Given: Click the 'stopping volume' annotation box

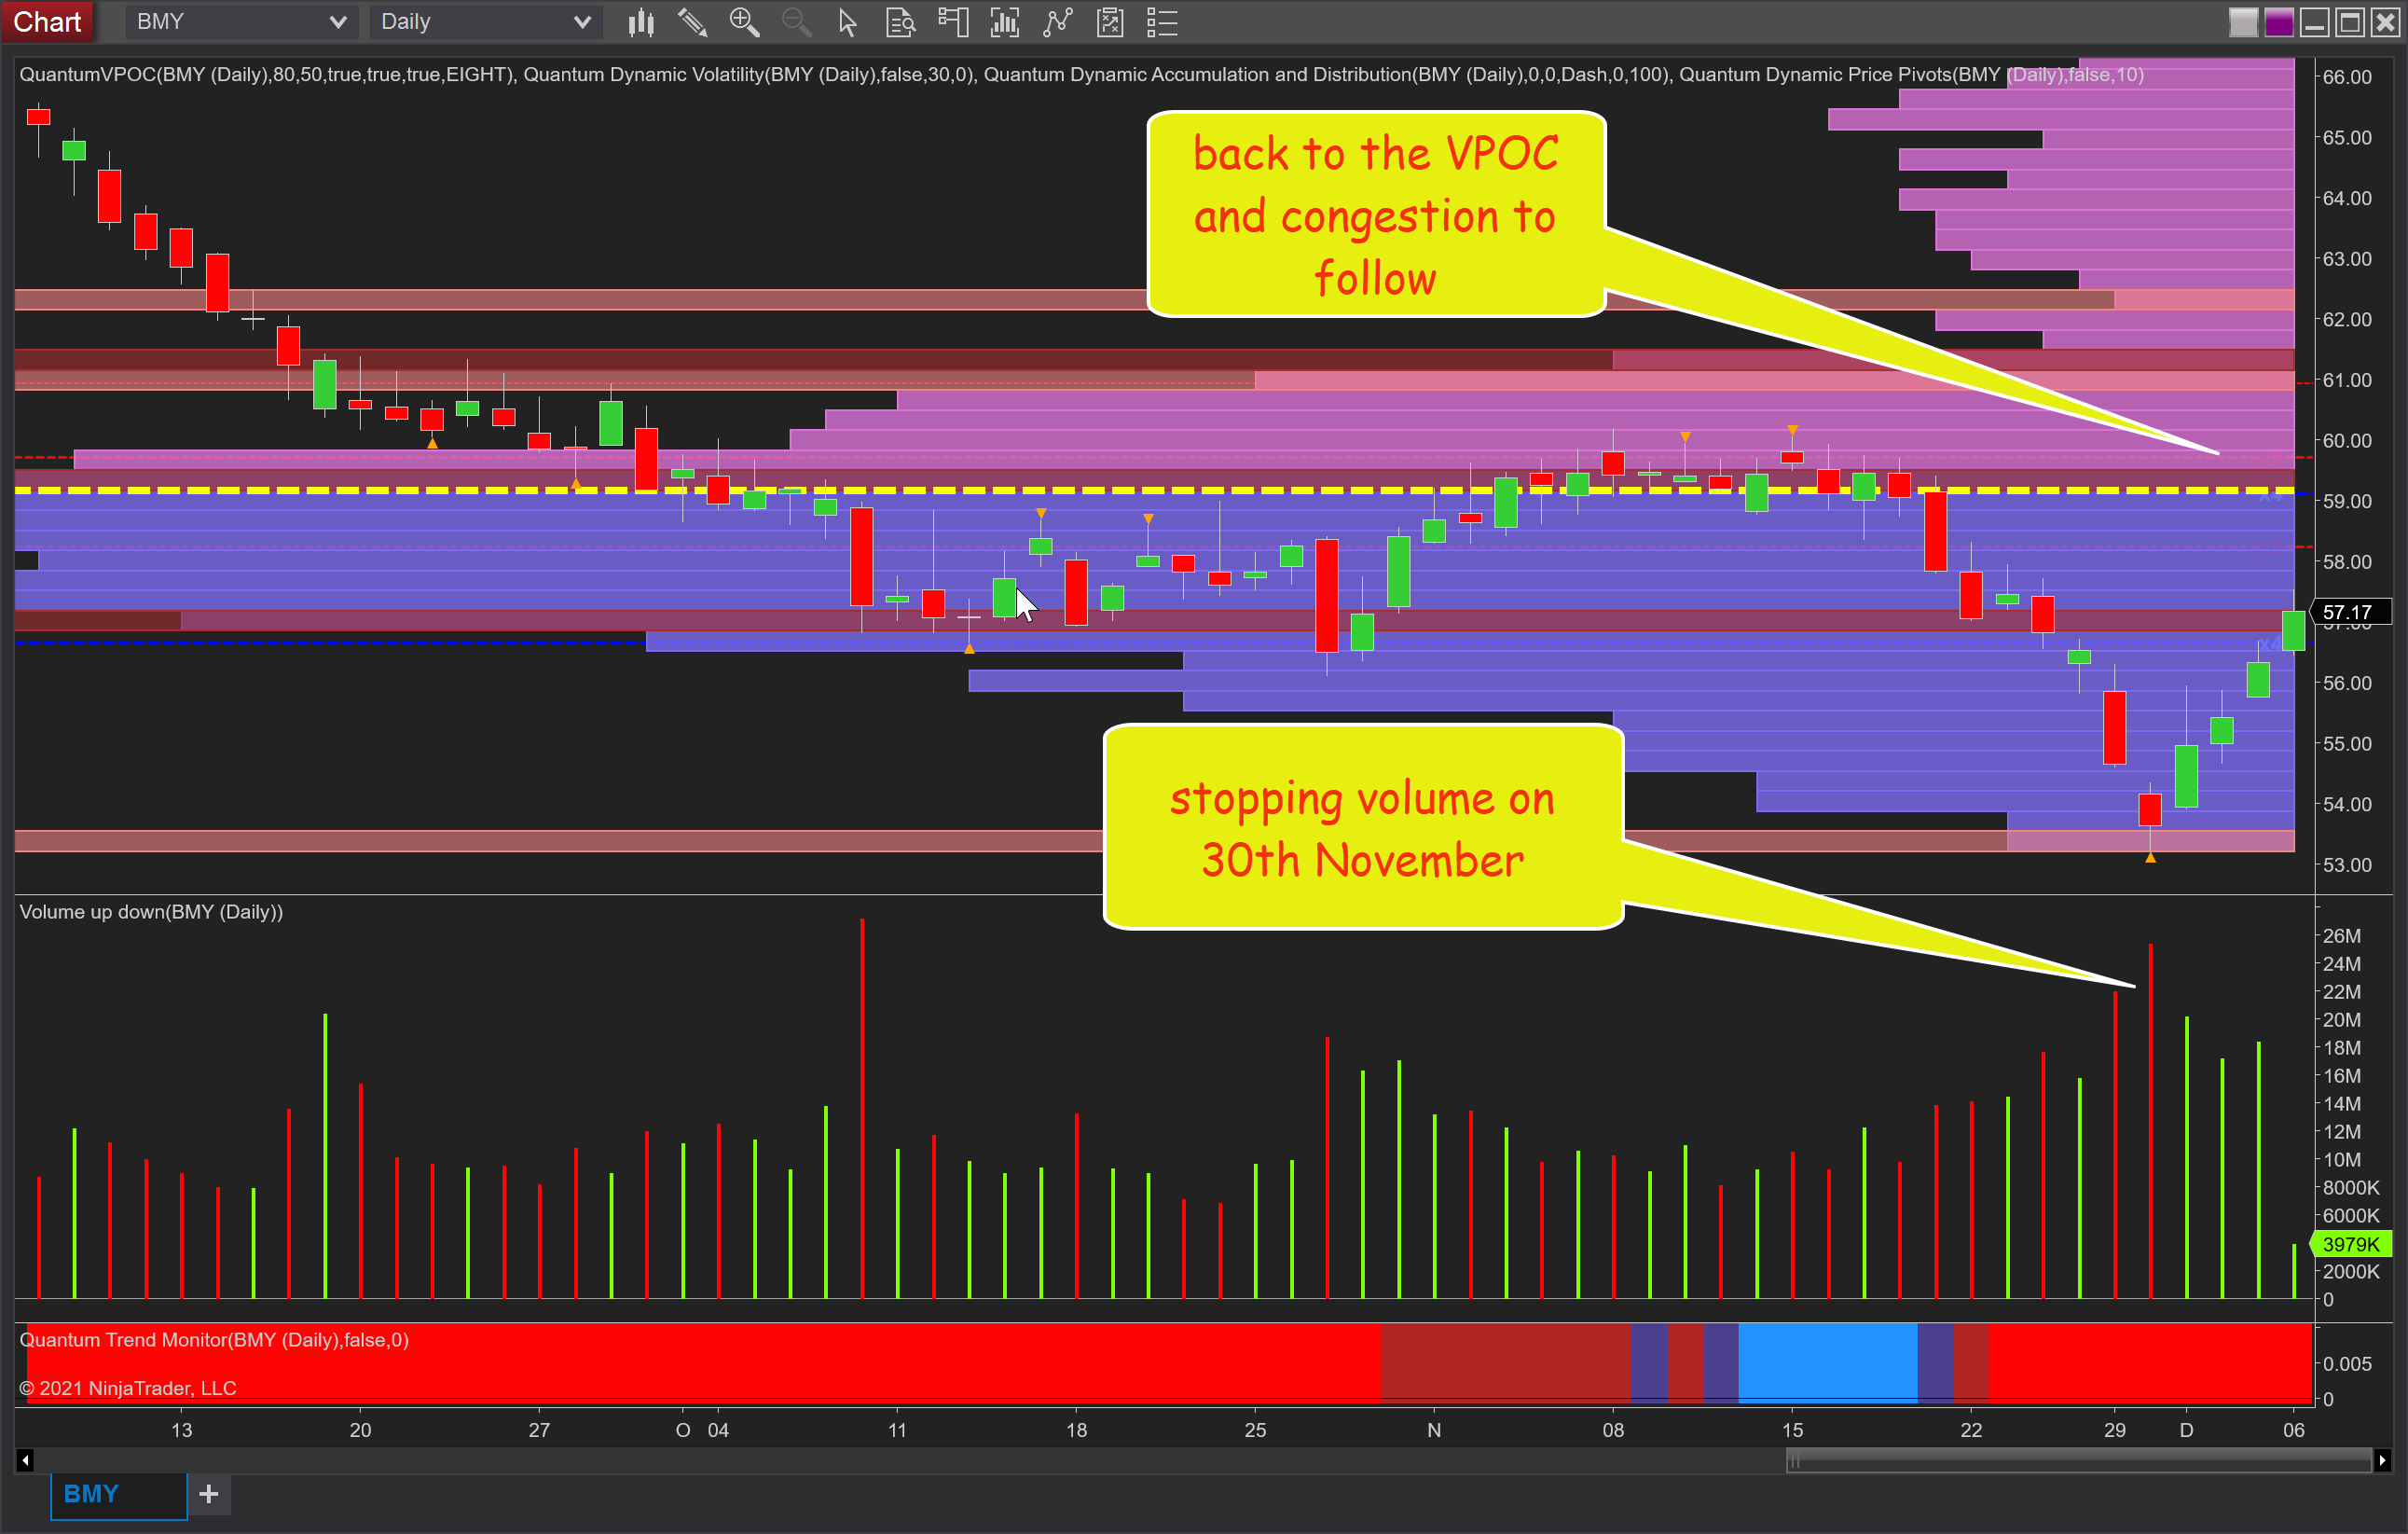Looking at the screenshot, I should point(1363,828).
